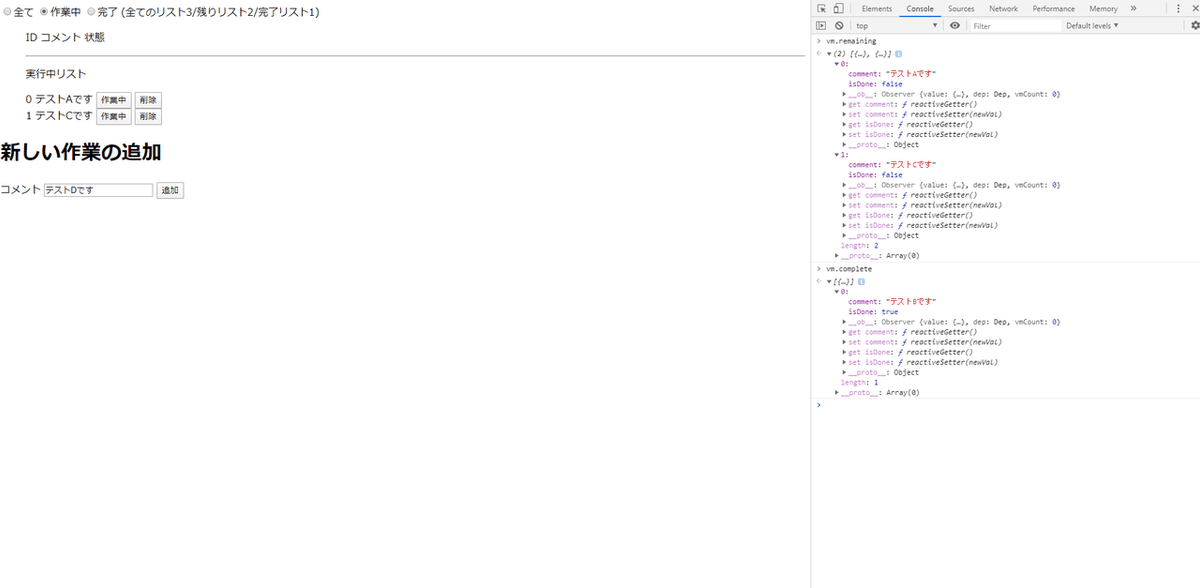This screenshot has width=1200, height=588.
Task: Expand __proto__ Object under テストBです
Action: [x=845, y=372]
